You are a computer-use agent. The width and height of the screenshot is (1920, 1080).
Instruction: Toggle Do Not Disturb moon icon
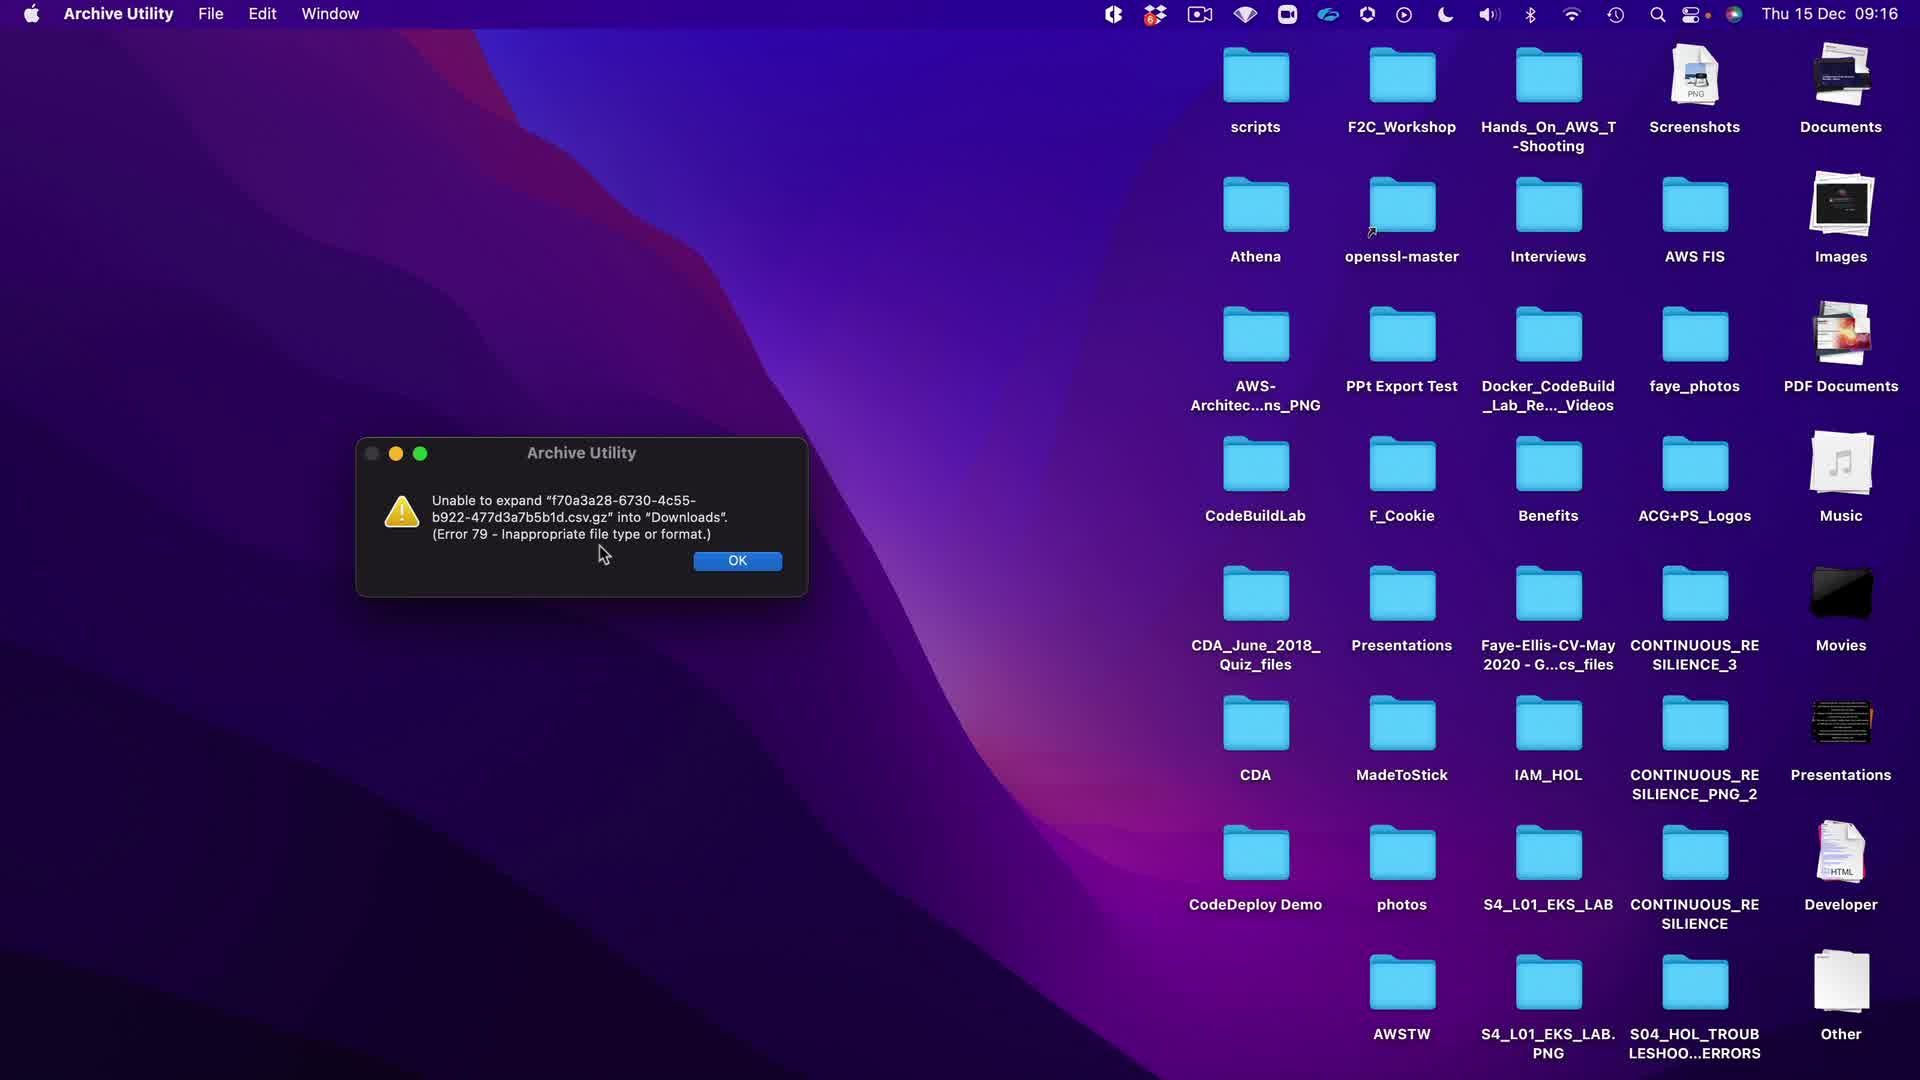point(1445,14)
